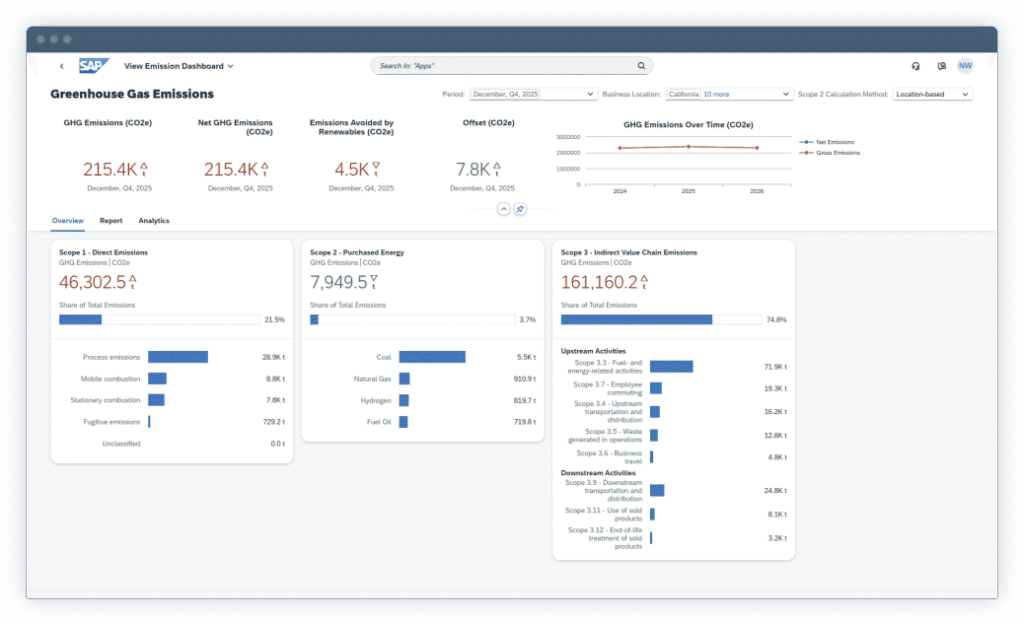This screenshot has width=1024, height=625.
Task: Pin the header using the pin icon
Action: (x=520, y=209)
